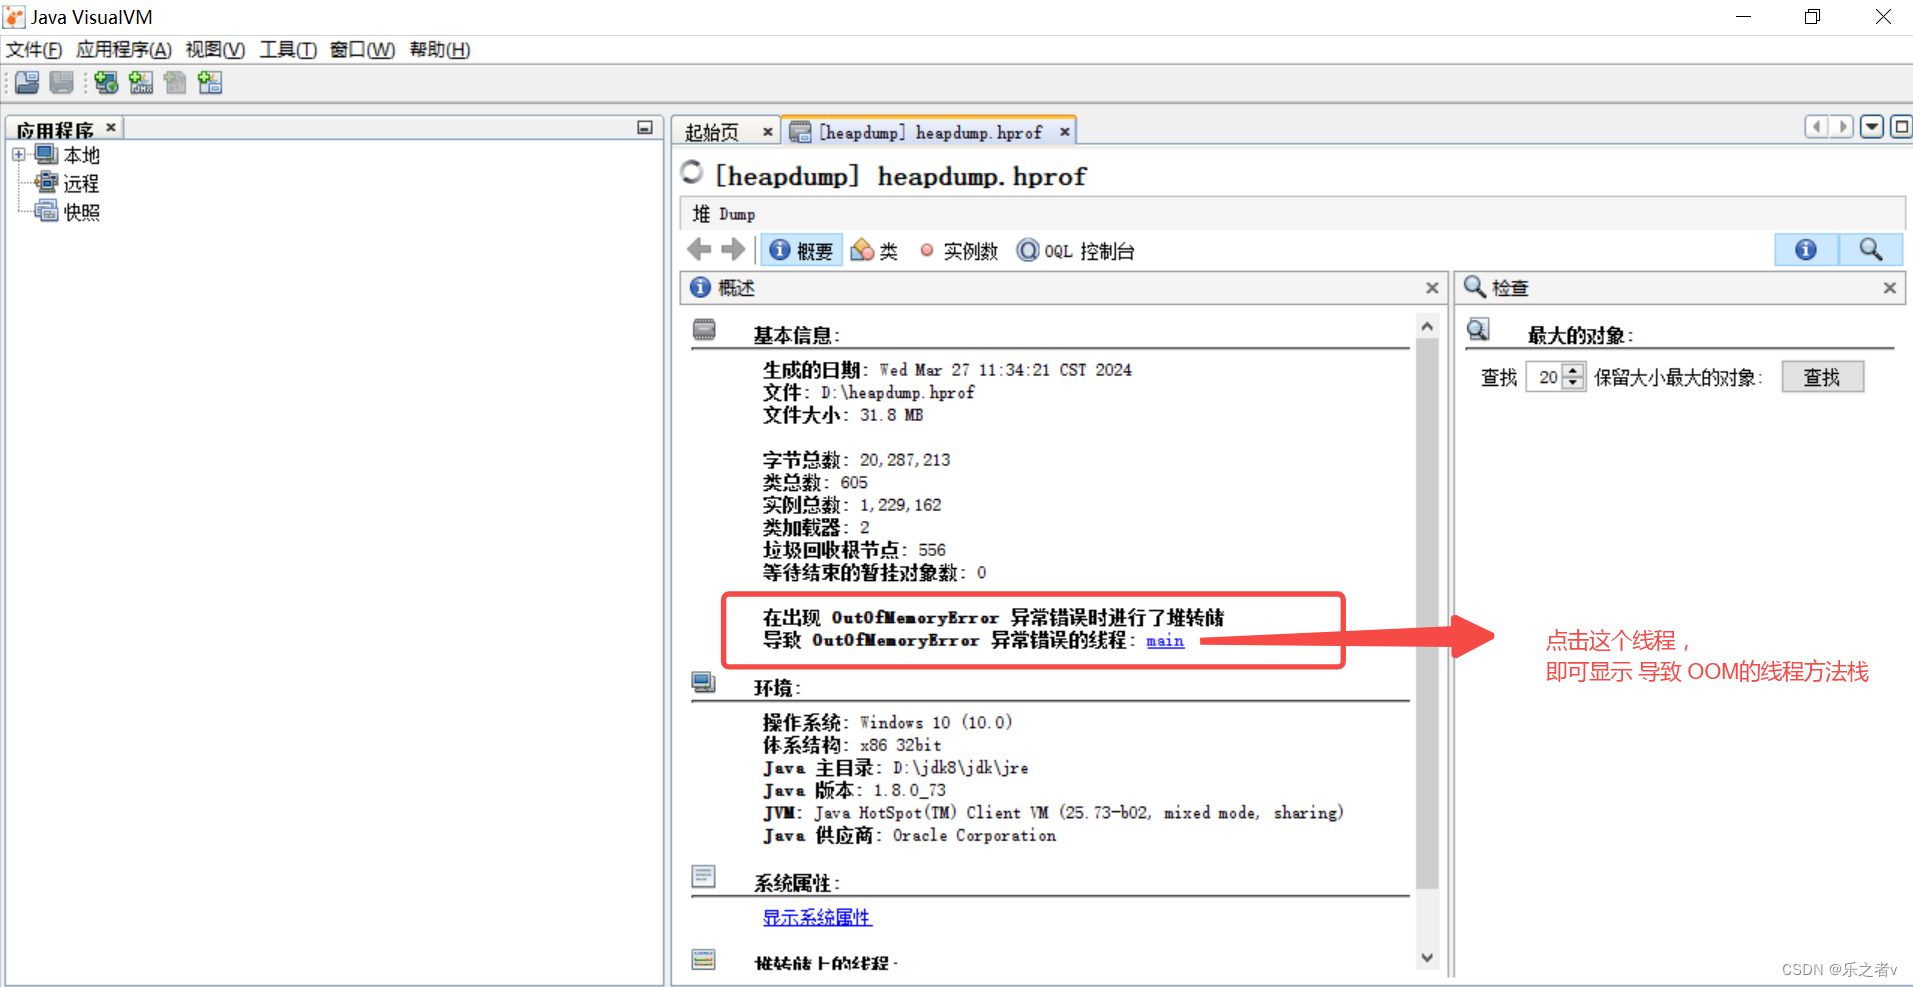Open the 窗口(W) menu

[x=362, y=50]
